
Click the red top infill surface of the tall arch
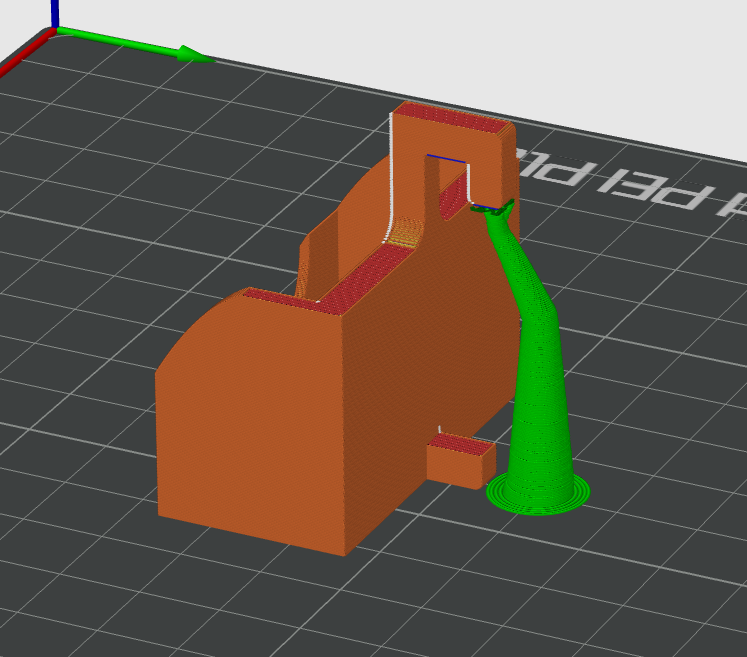452,119
